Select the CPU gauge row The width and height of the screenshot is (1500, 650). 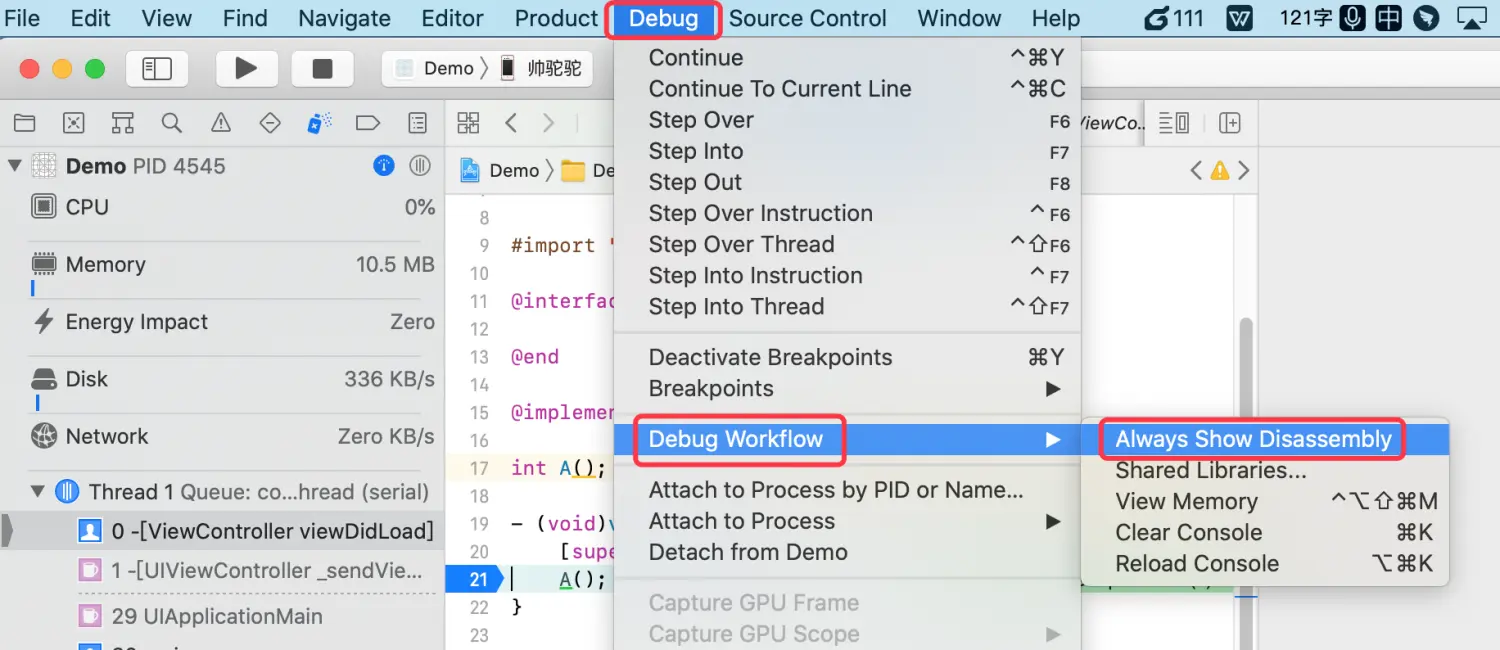[233, 207]
